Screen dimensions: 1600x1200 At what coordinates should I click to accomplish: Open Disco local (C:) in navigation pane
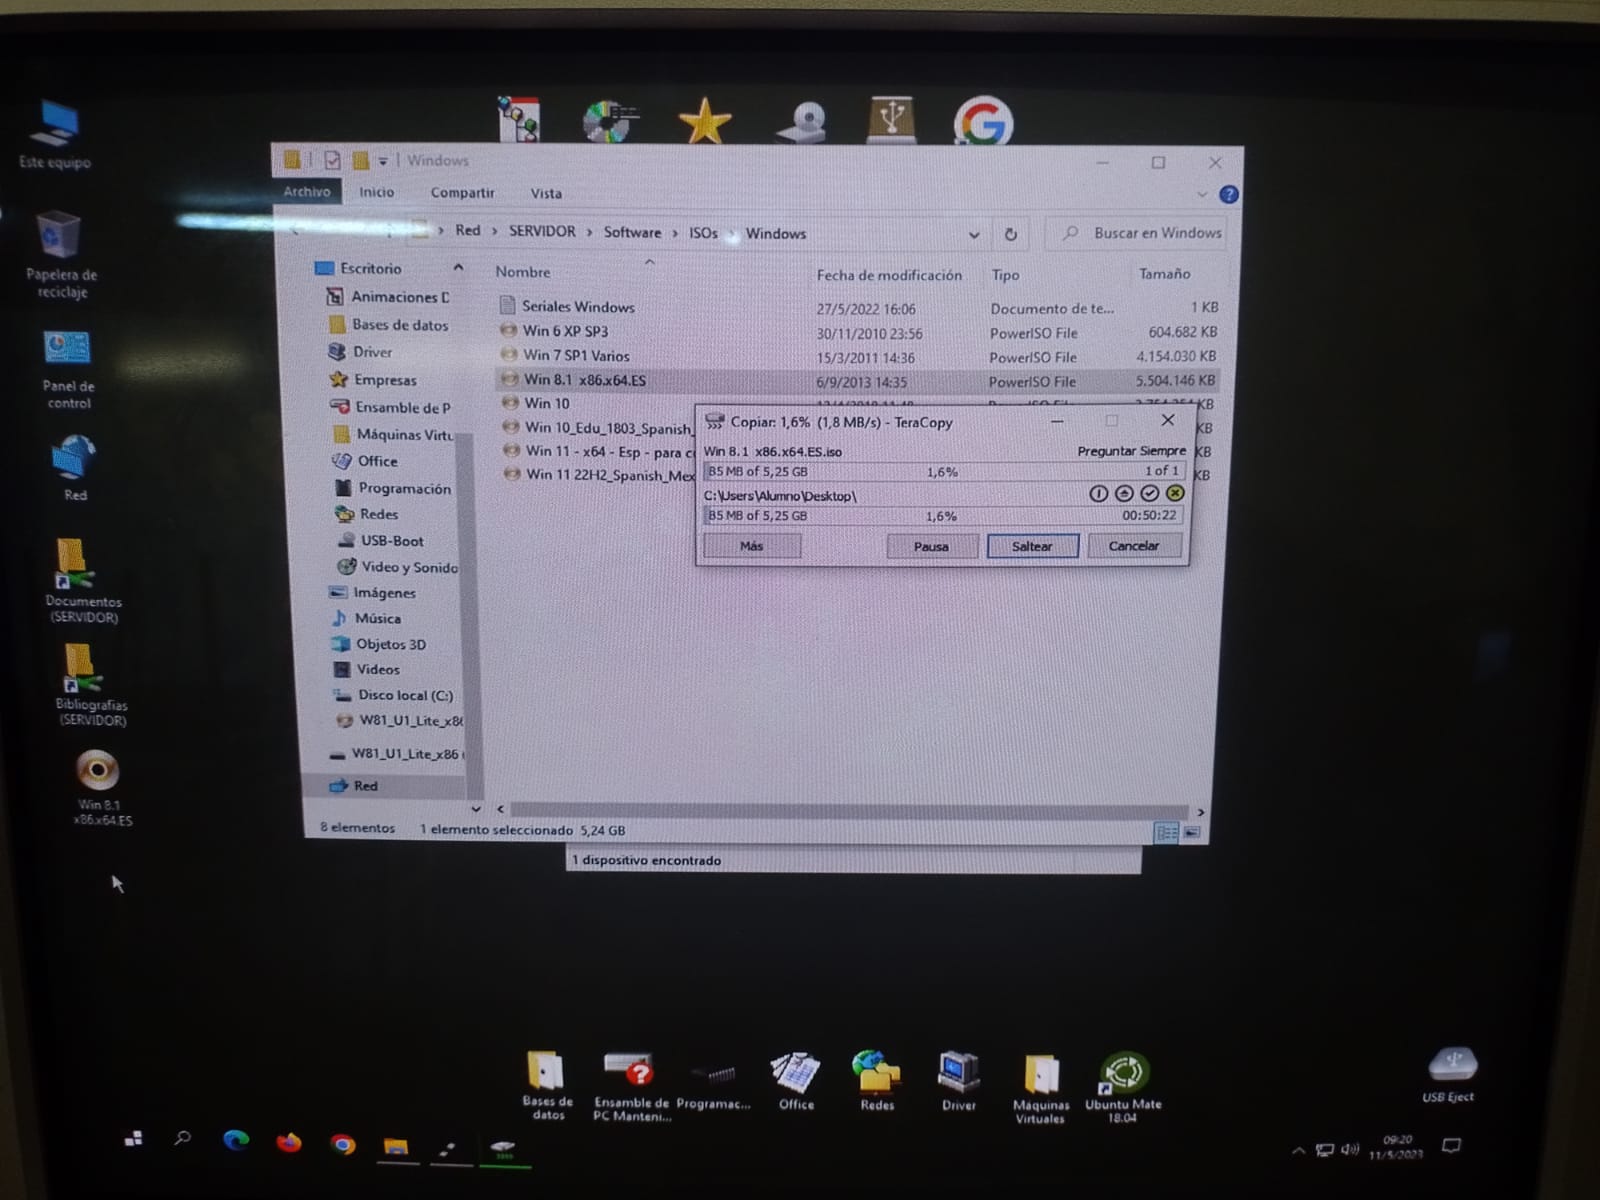click(405, 695)
